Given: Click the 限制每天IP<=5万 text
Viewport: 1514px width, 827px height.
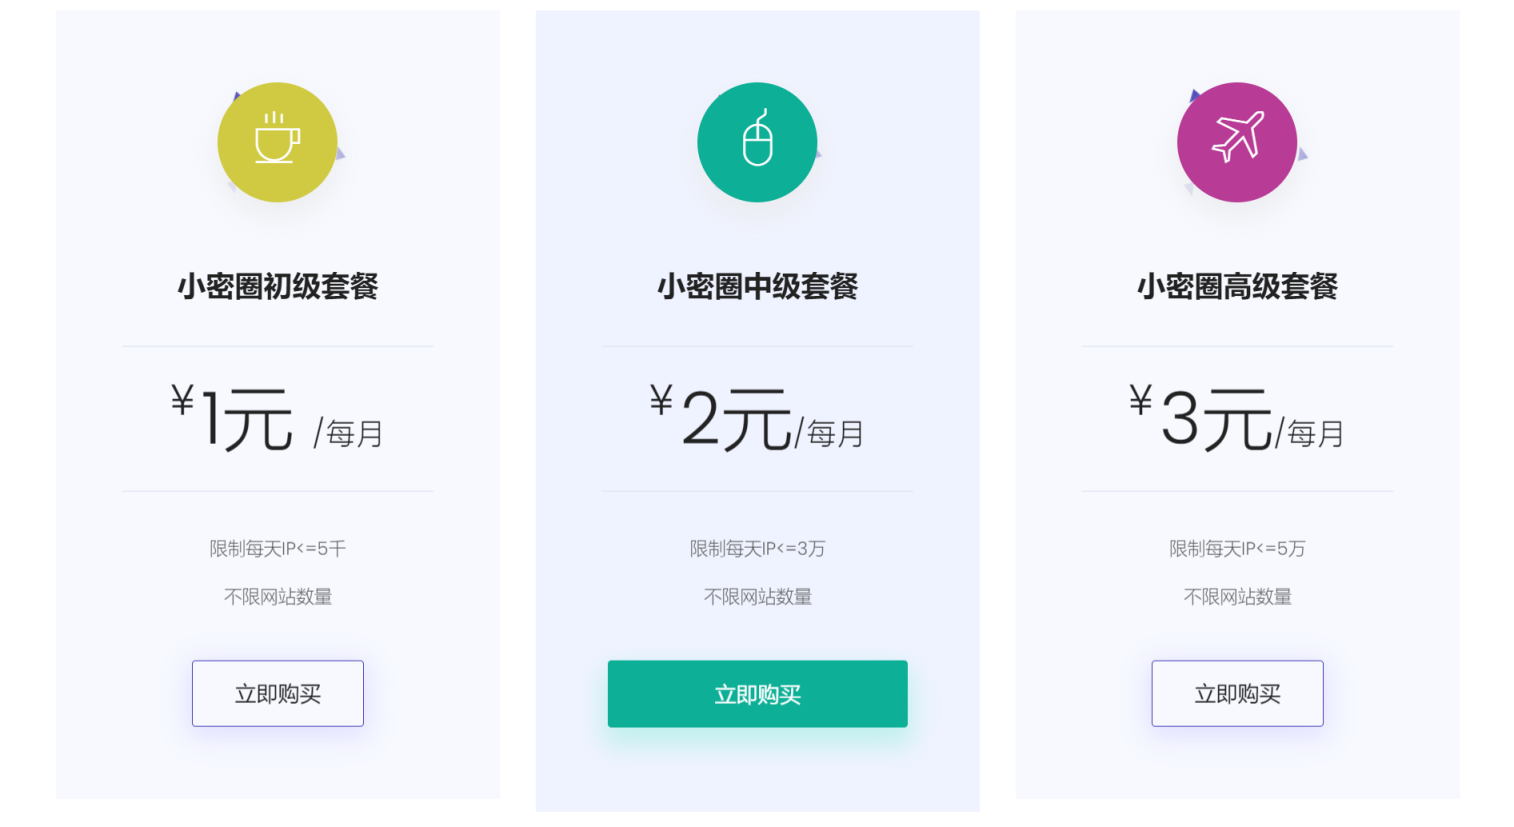Looking at the screenshot, I should pos(1237,548).
